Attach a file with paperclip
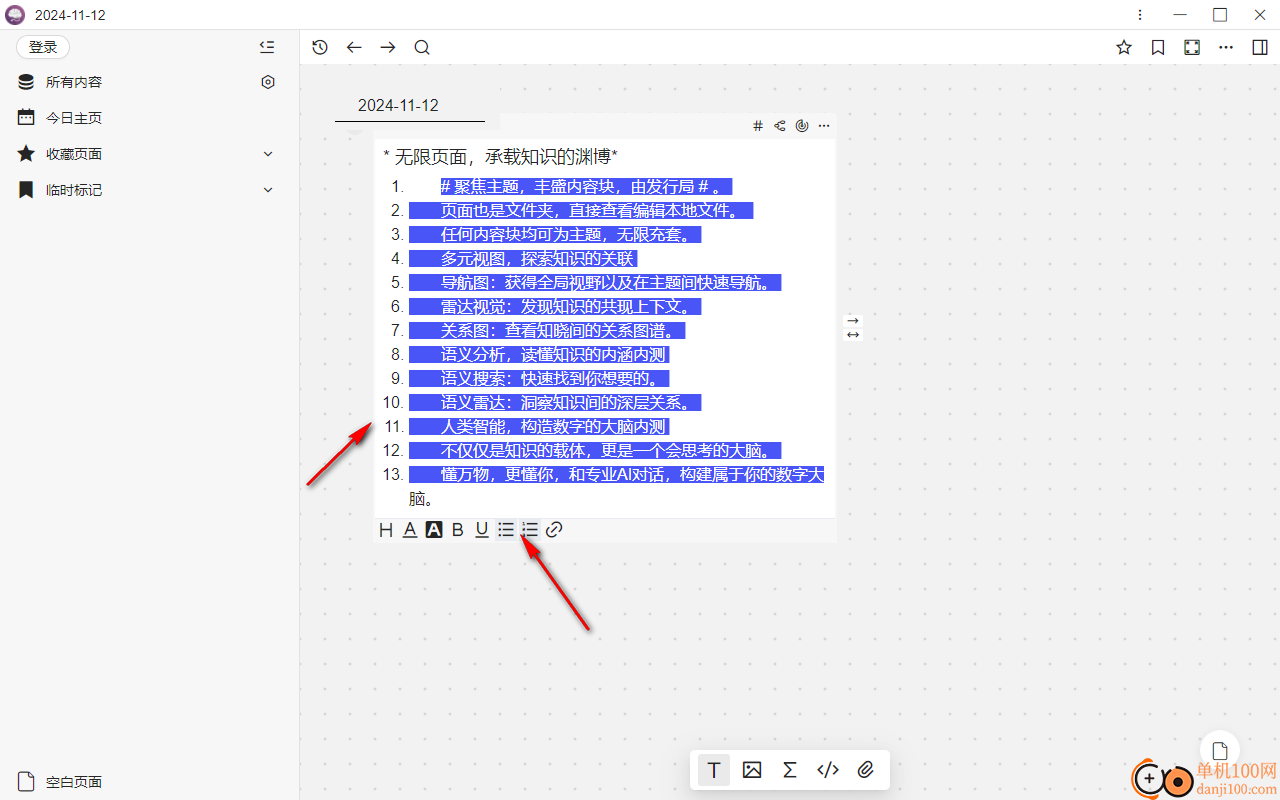This screenshot has width=1280, height=800. [866, 770]
